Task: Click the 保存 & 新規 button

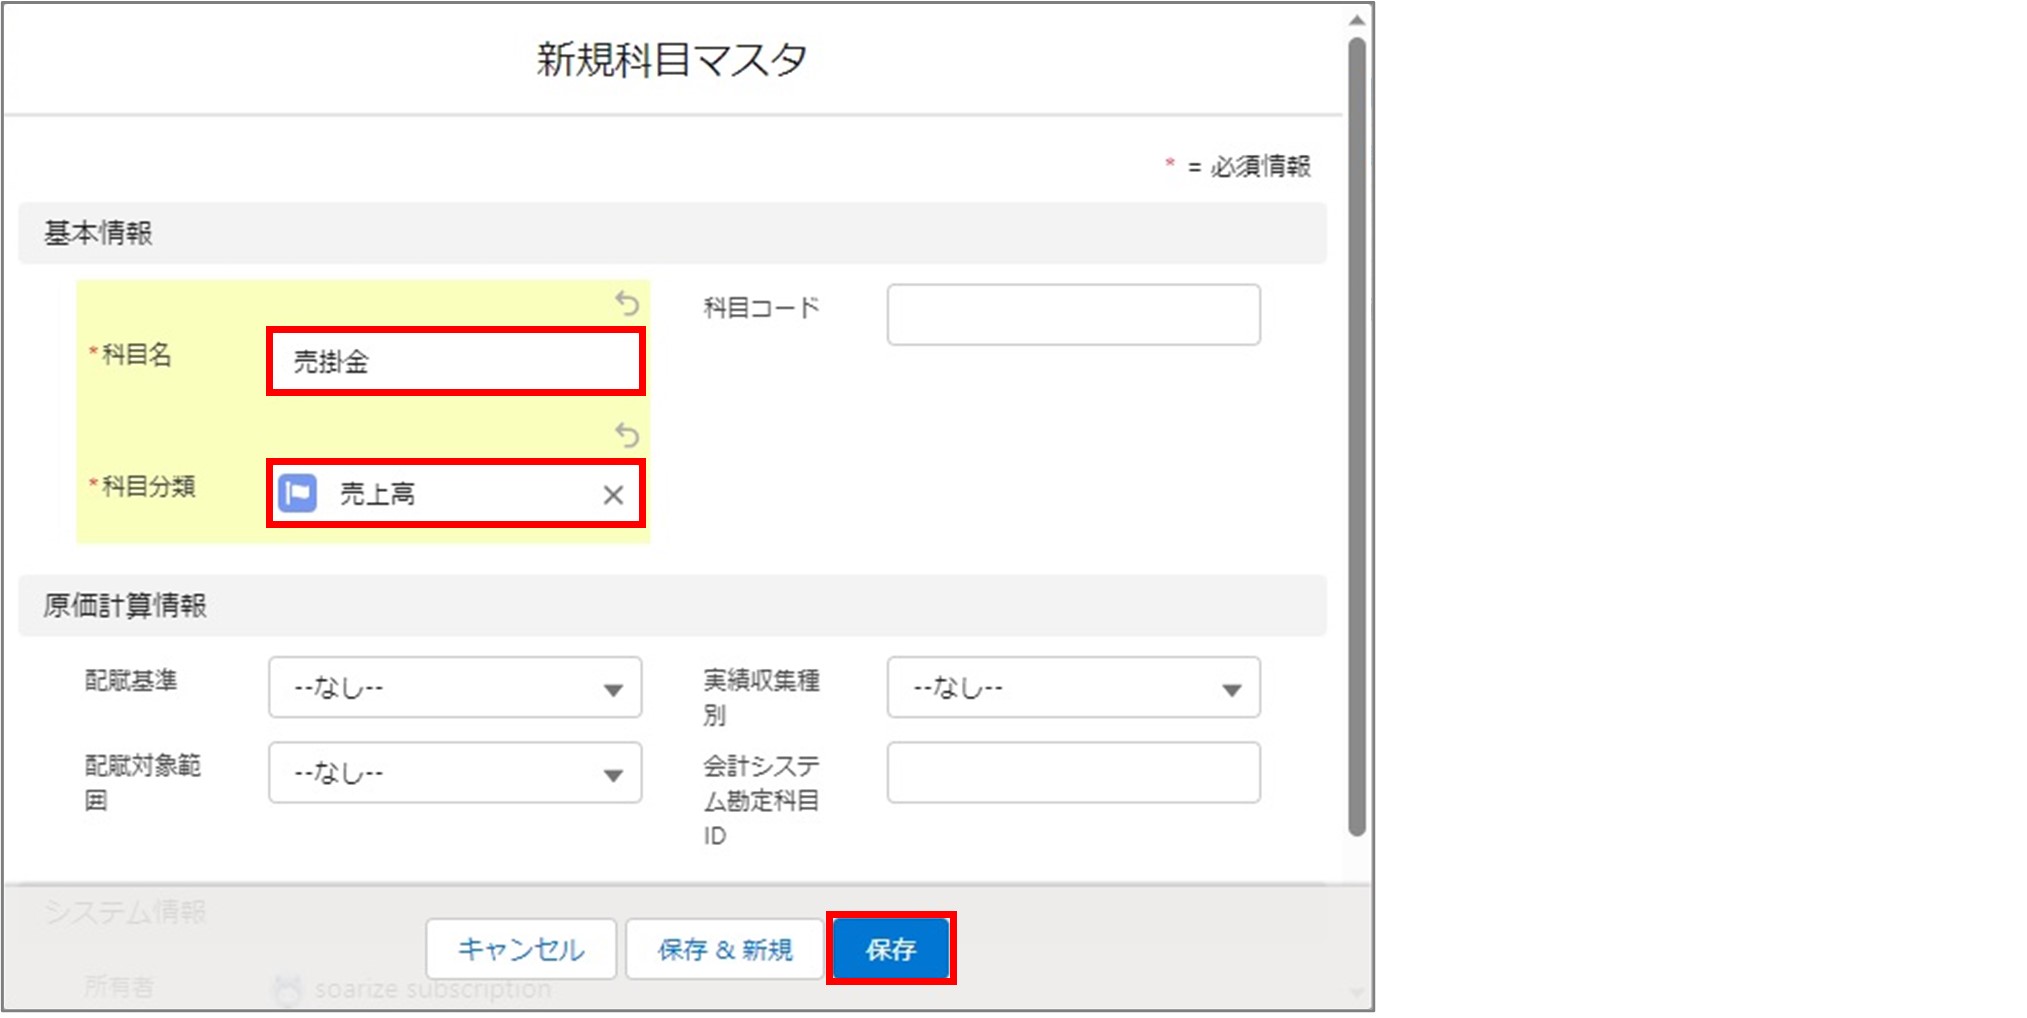Action: [725, 949]
